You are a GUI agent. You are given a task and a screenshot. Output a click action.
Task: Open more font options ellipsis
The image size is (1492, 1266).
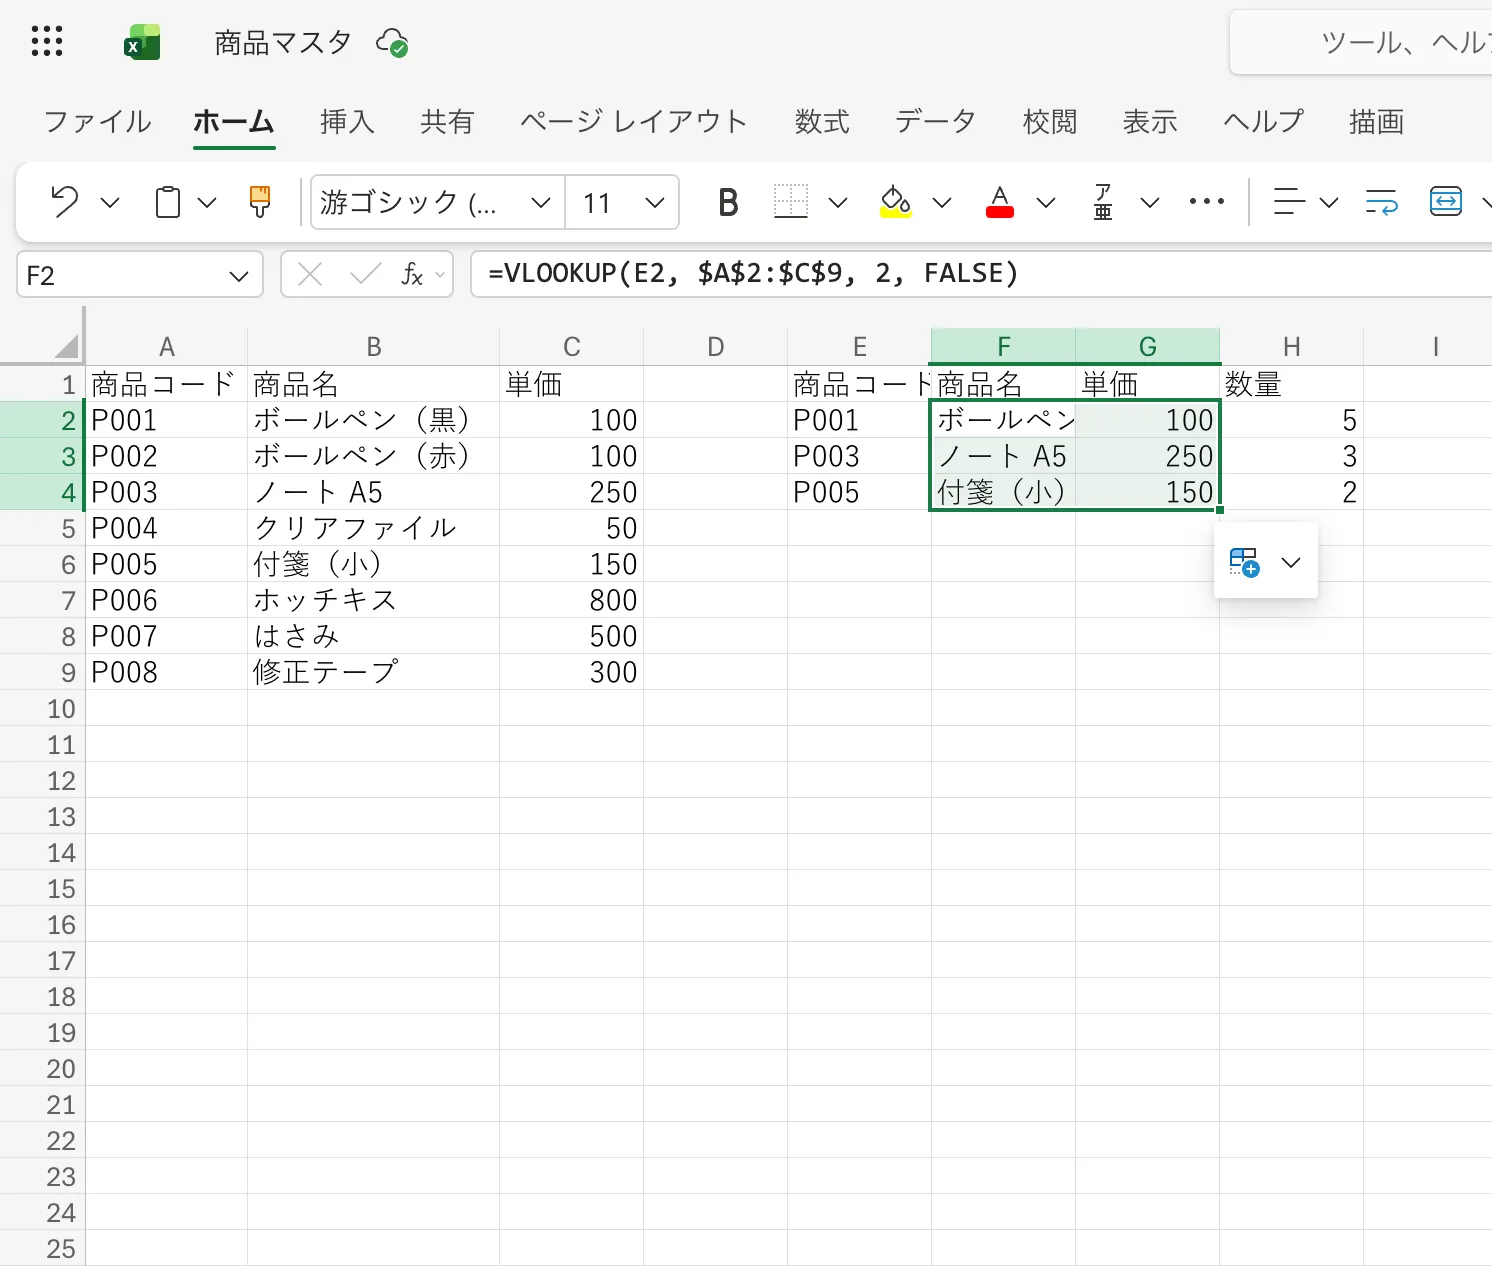coord(1207,202)
